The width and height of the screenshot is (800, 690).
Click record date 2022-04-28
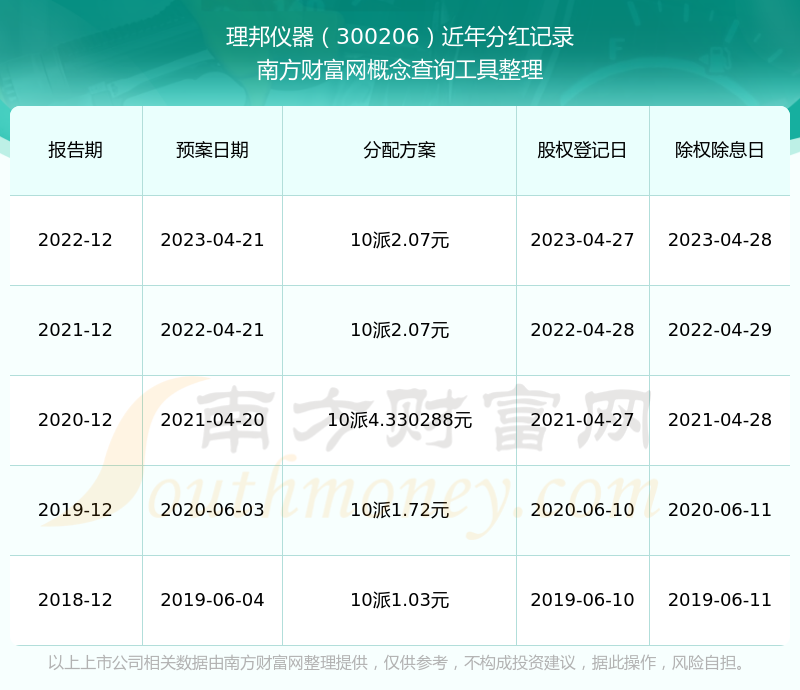pyautogui.click(x=582, y=330)
